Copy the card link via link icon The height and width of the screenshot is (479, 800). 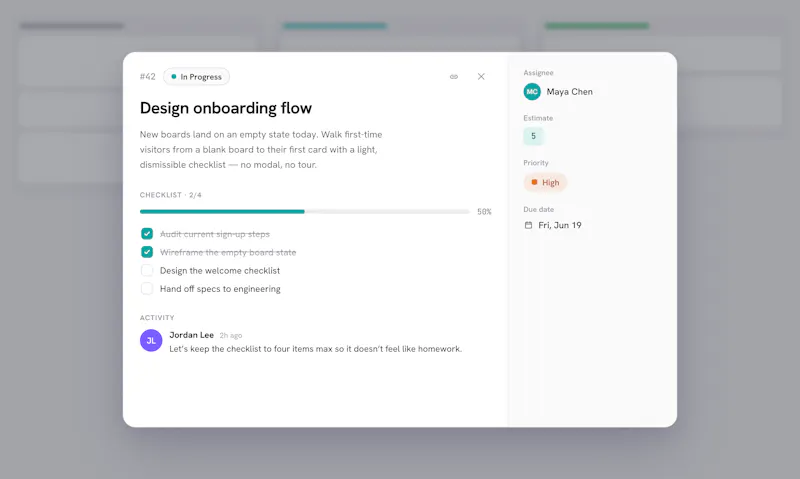pyautogui.click(x=454, y=77)
